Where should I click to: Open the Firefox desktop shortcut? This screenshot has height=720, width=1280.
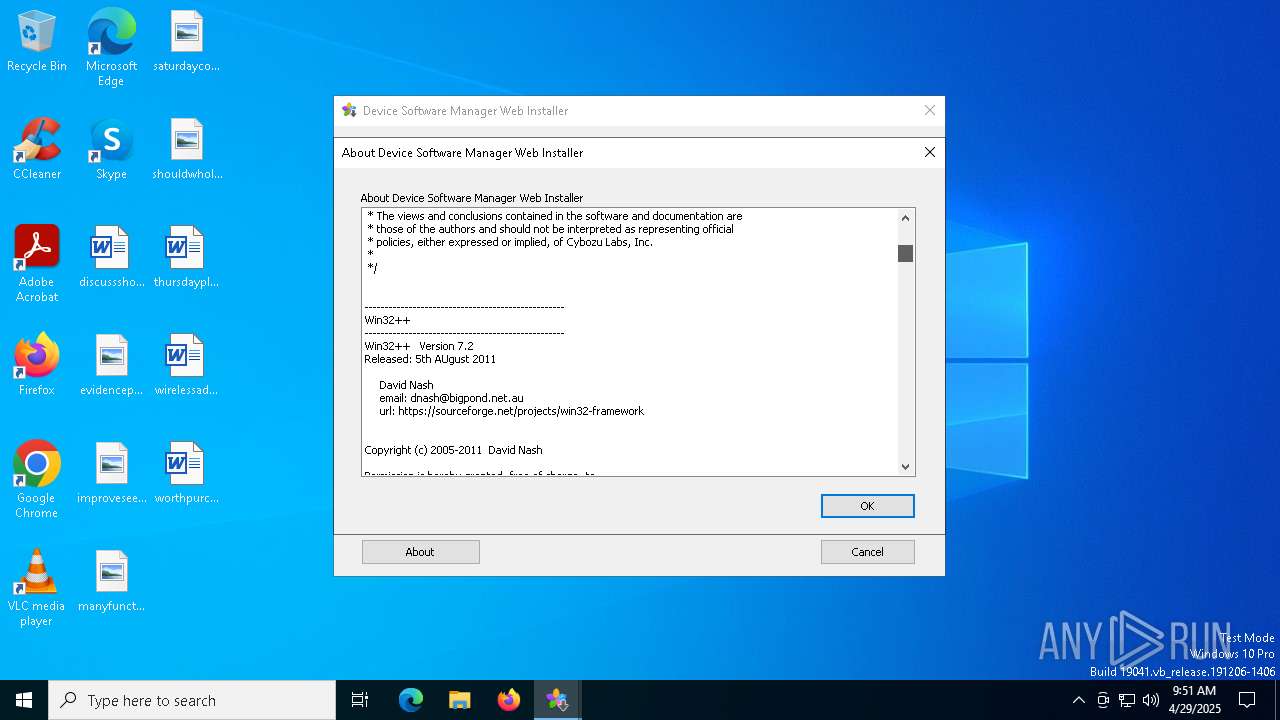click(37, 366)
